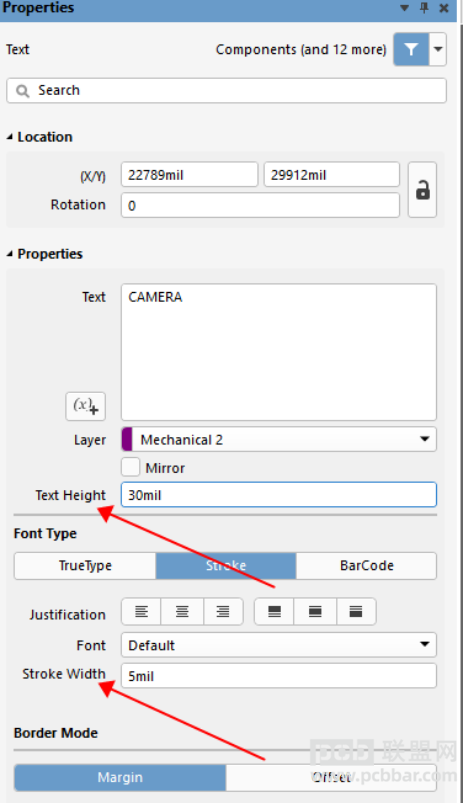Set vertical justification to middle icon

point(315,611)
